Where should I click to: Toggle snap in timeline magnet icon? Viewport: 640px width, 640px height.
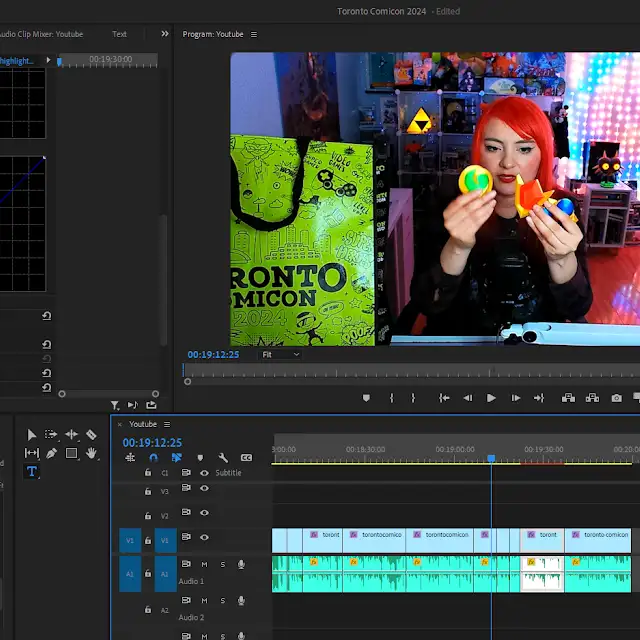tap(153, 458)
